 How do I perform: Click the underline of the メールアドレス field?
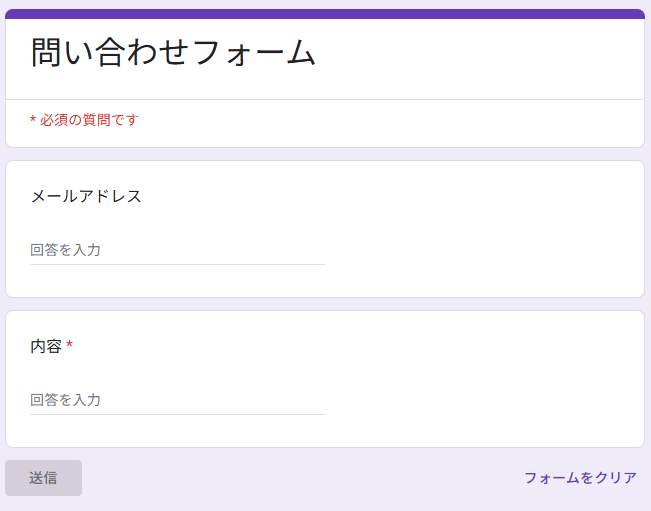coord(177,264)
